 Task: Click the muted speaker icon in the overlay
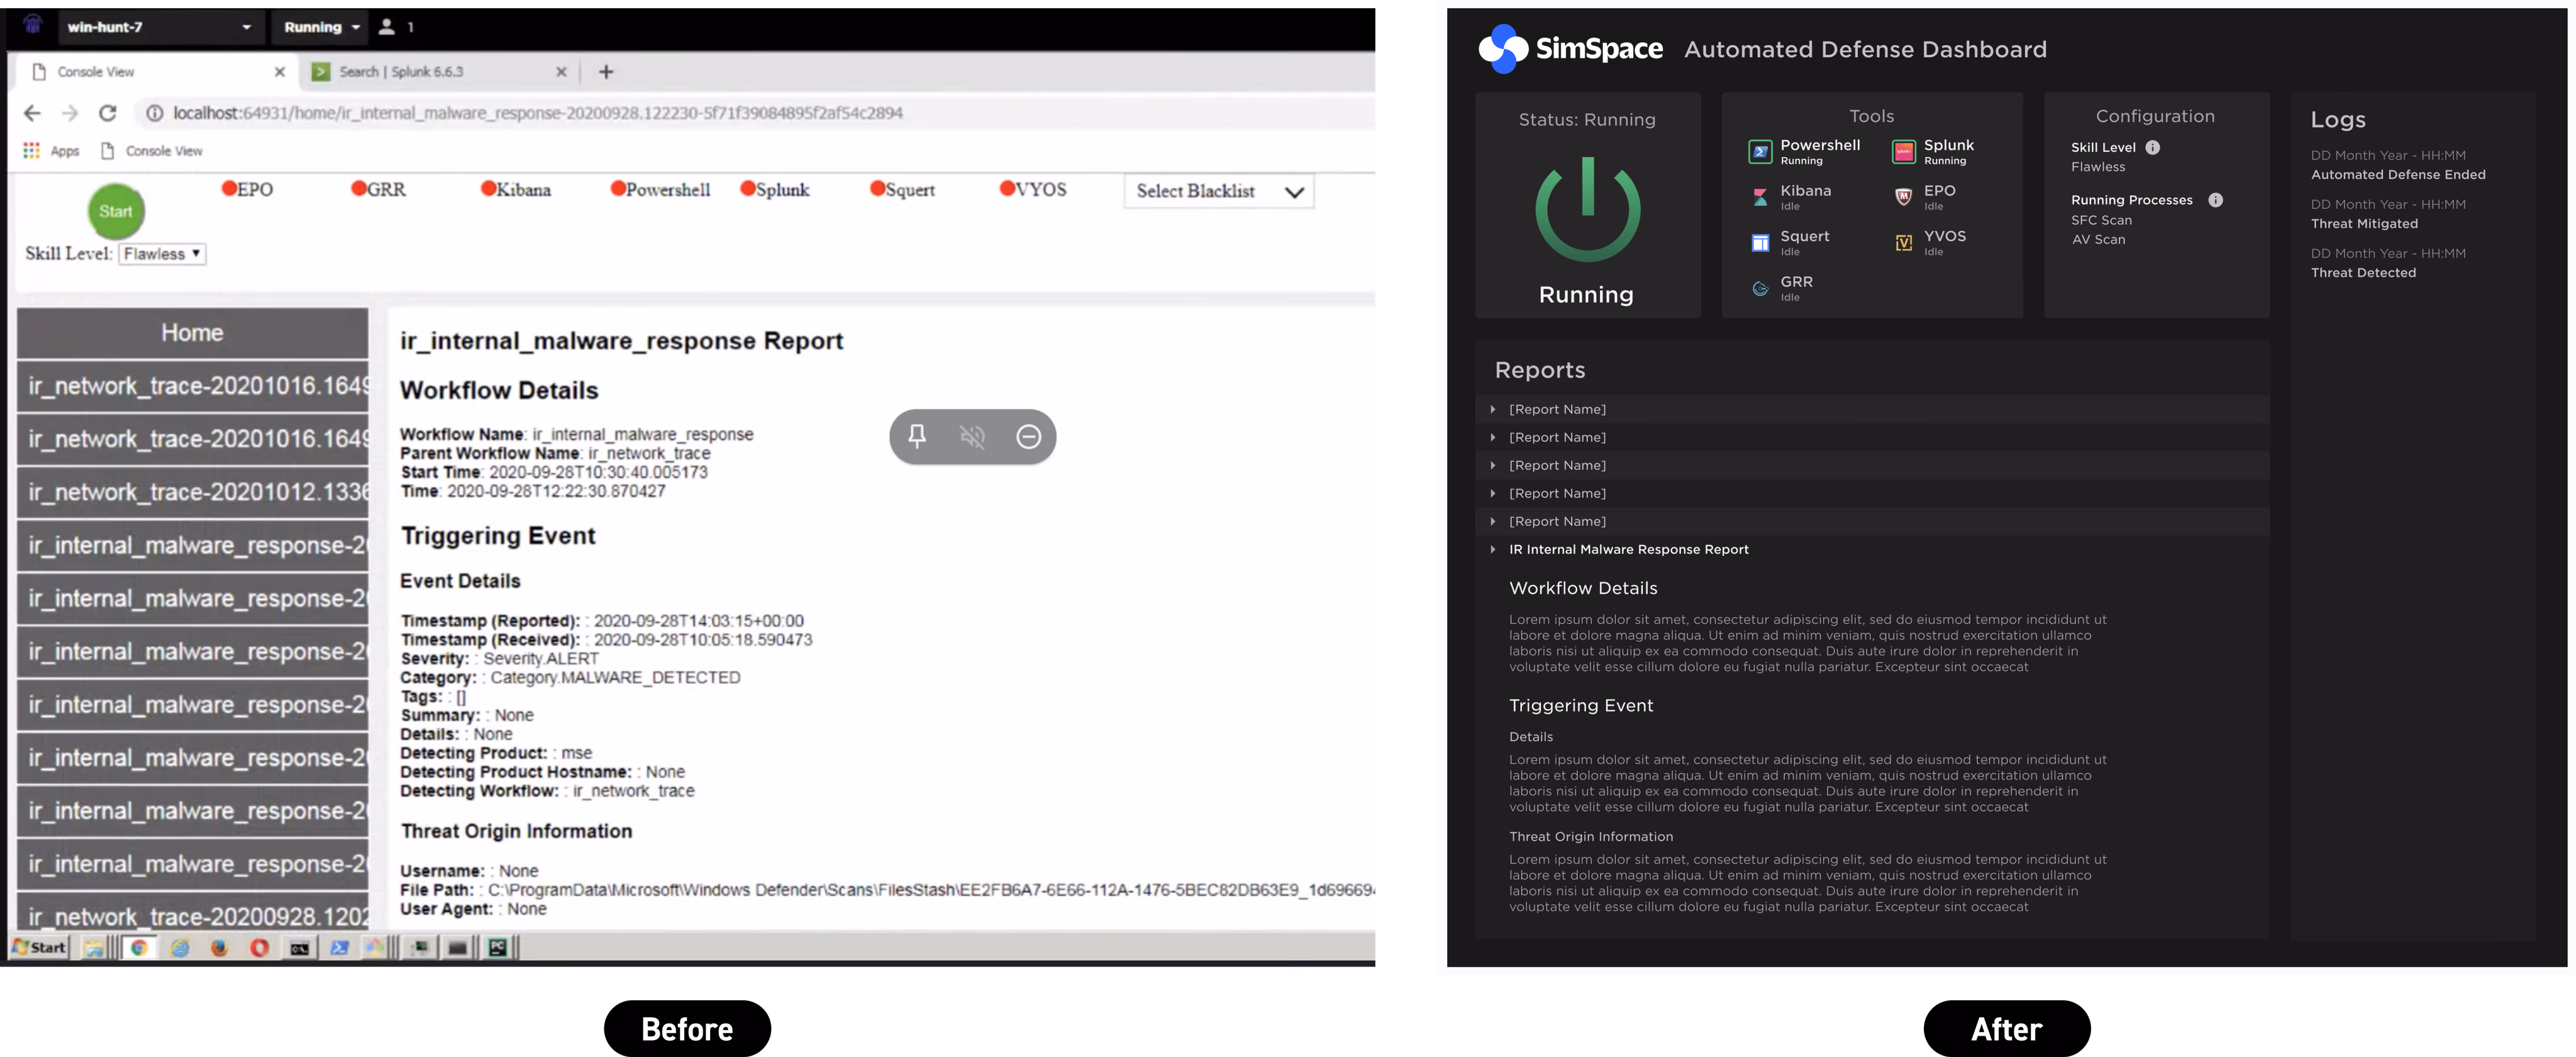972,436
